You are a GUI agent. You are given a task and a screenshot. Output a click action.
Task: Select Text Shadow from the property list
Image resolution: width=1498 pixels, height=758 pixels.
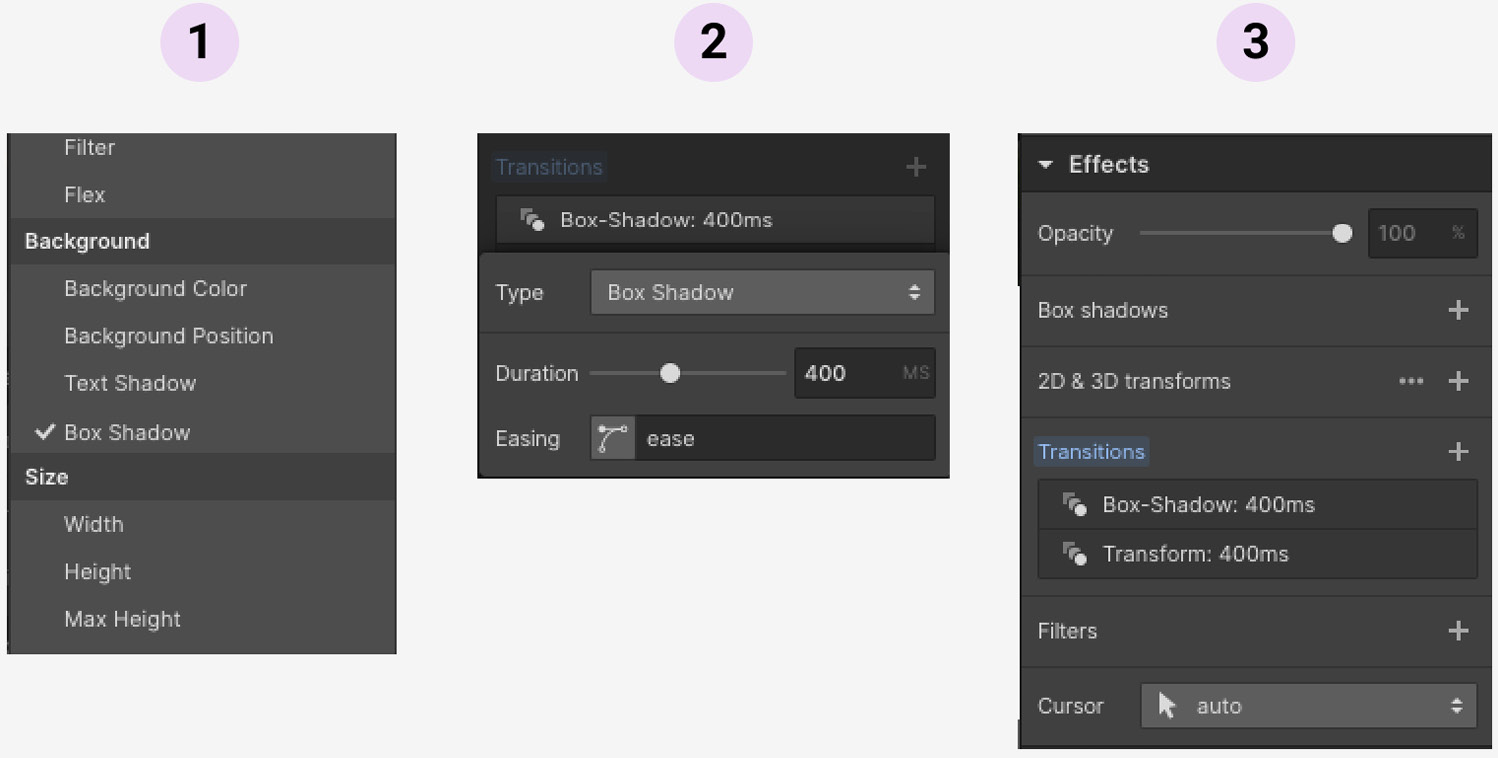coord(130,383)
